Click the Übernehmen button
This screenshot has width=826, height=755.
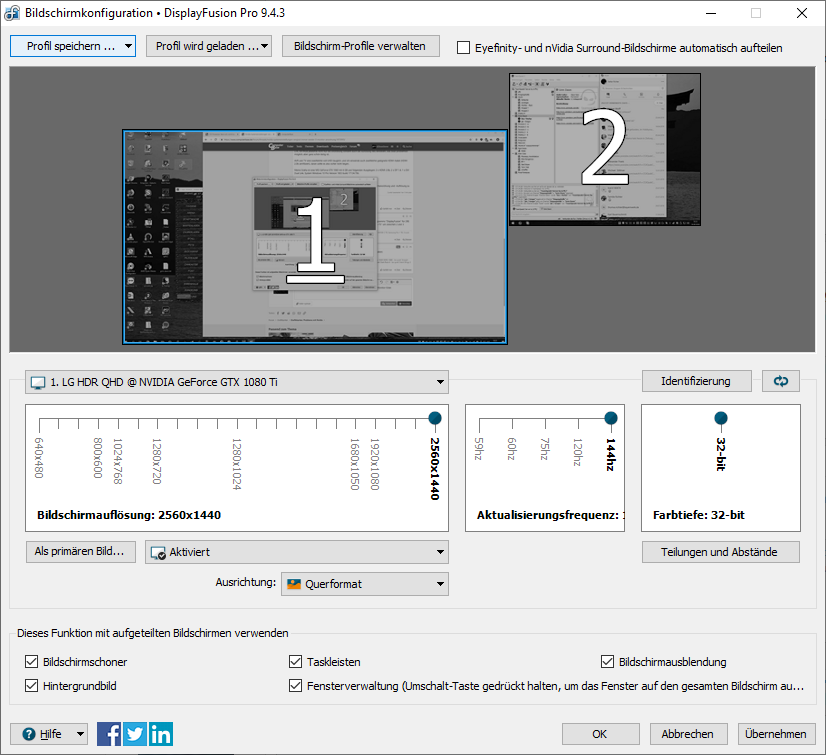coord(776,734)
